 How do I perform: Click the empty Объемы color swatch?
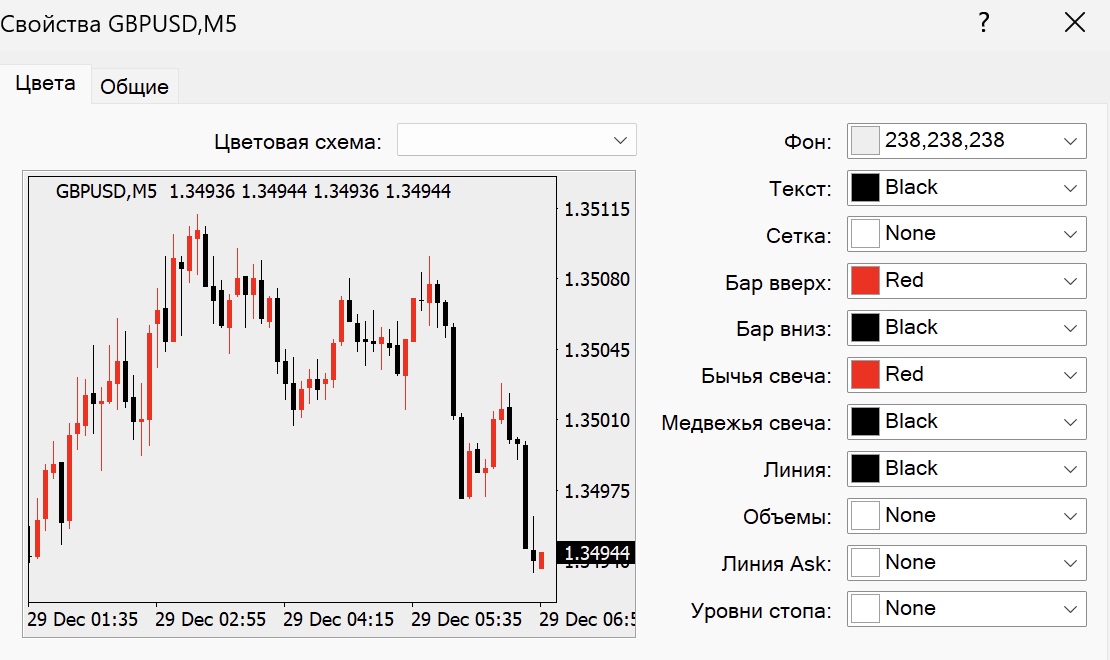click(865, 516)
